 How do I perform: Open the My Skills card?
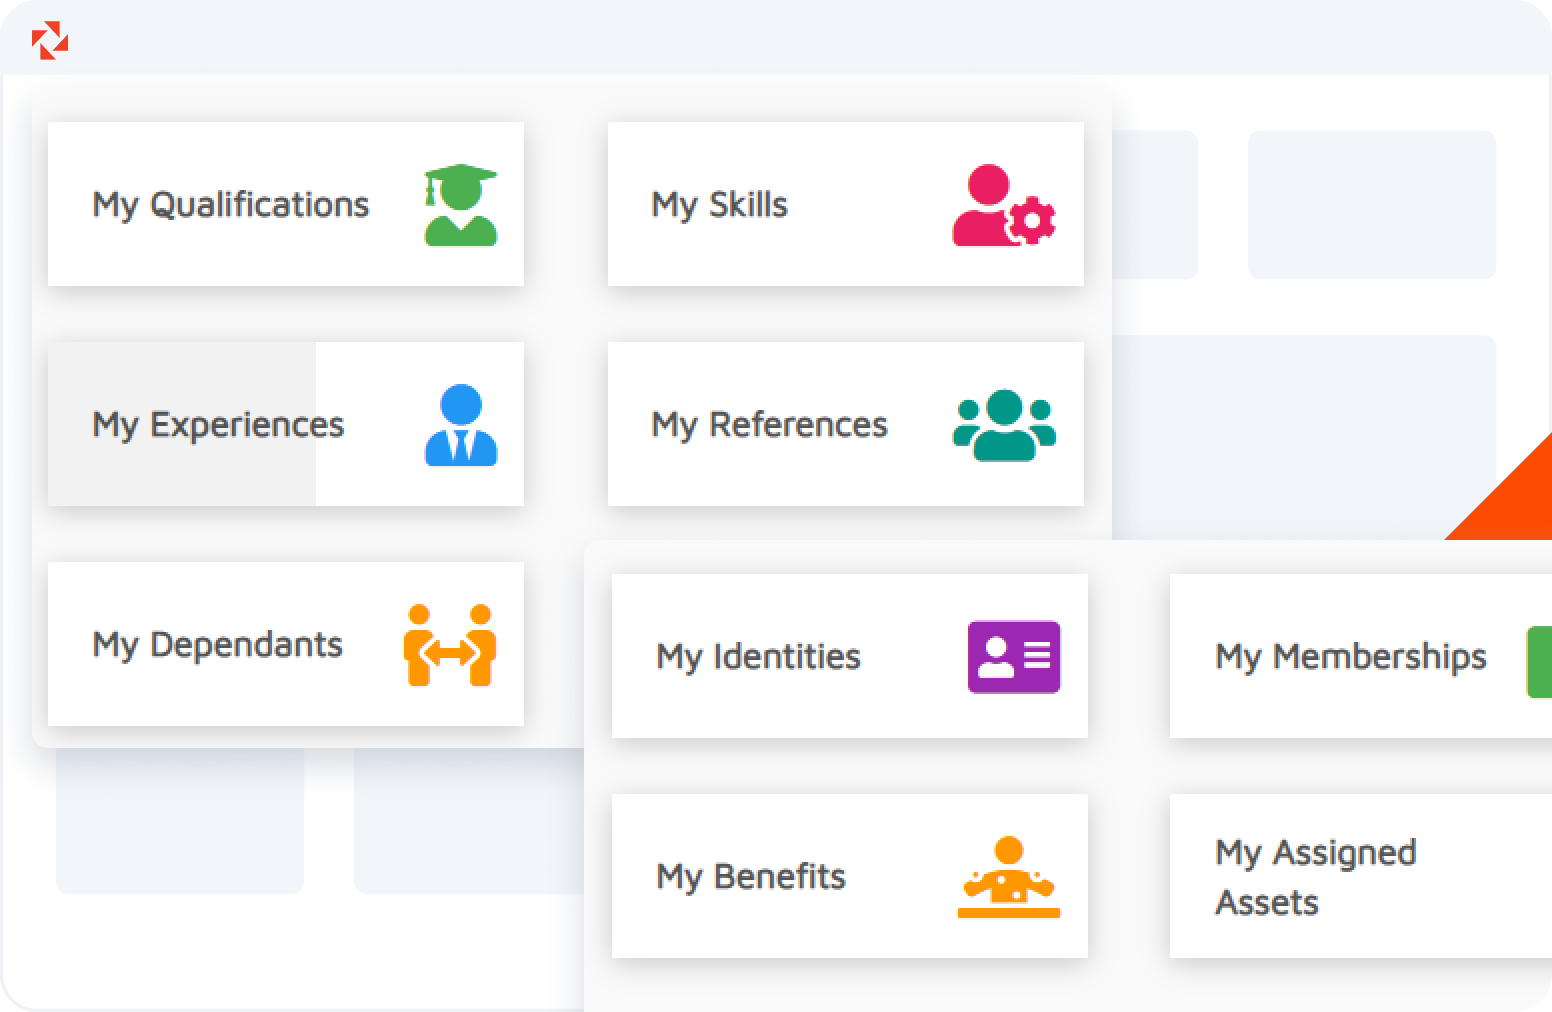point(846,204)
